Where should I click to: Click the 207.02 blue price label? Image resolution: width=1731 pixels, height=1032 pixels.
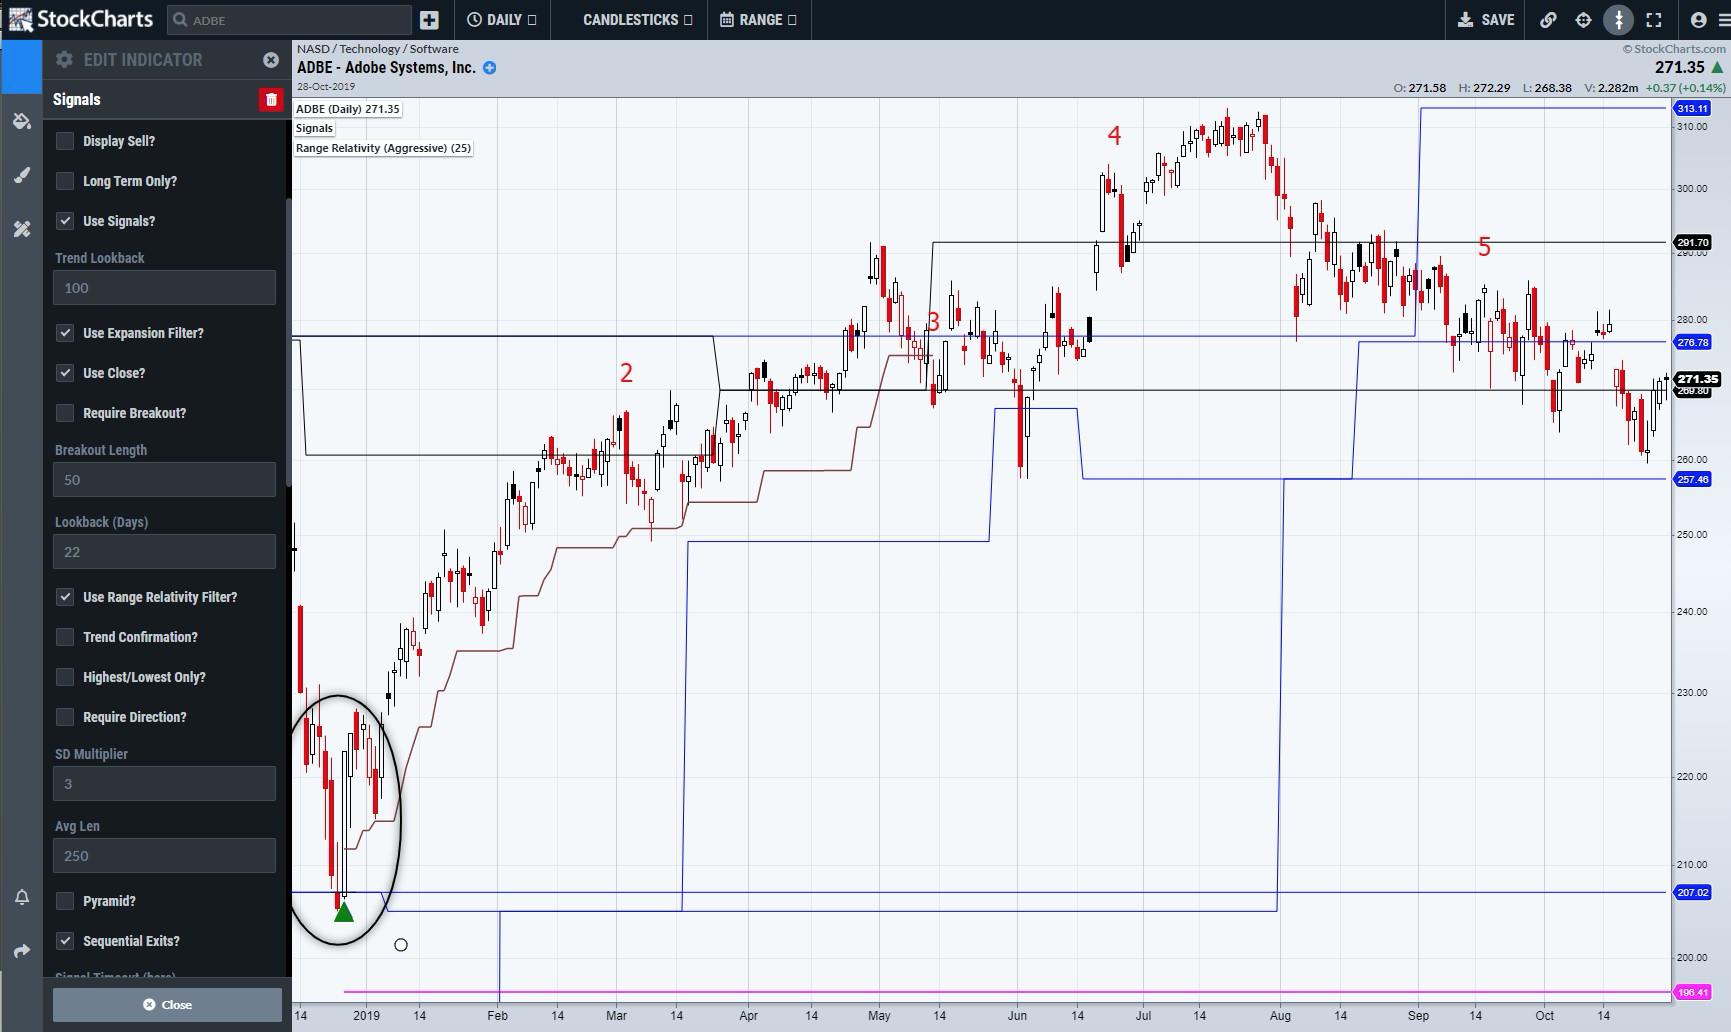pos(1692,892)
